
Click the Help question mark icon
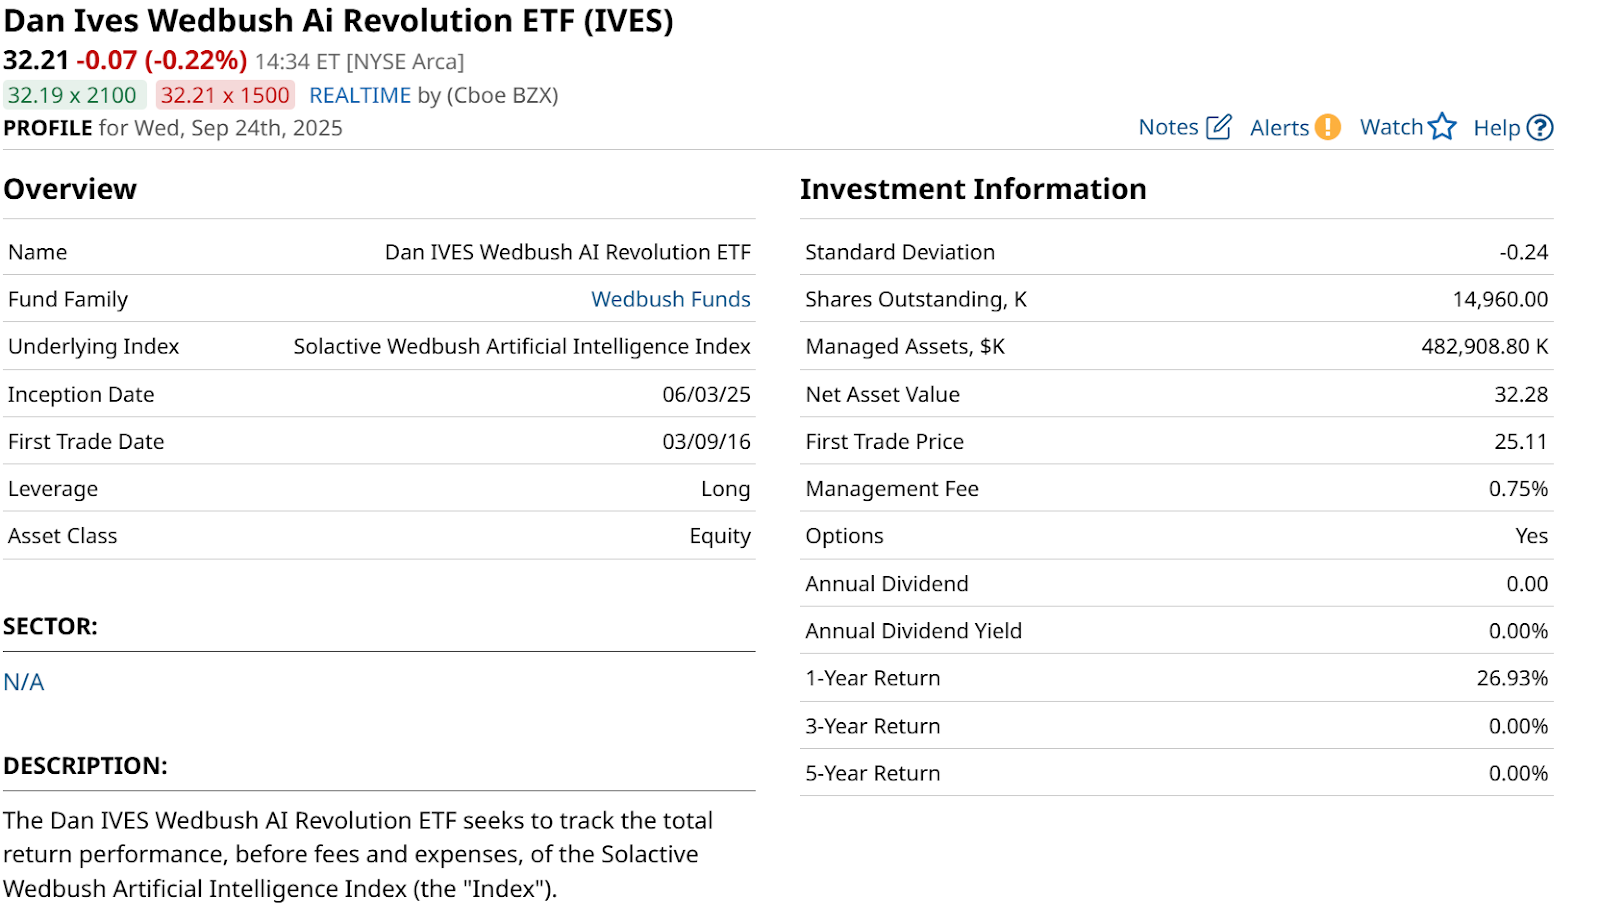click(x=1541, y=128)
